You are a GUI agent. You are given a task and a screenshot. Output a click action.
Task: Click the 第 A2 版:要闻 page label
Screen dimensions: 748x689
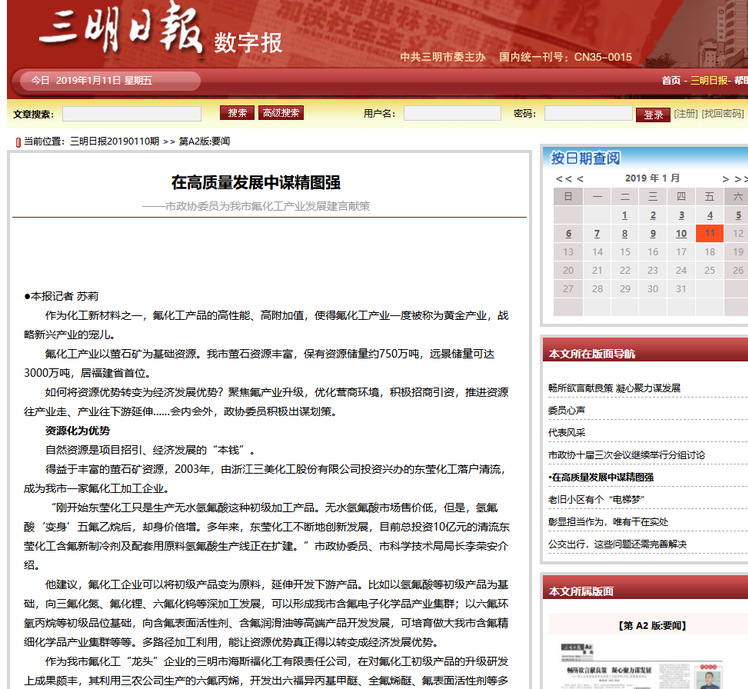(652, 626)
